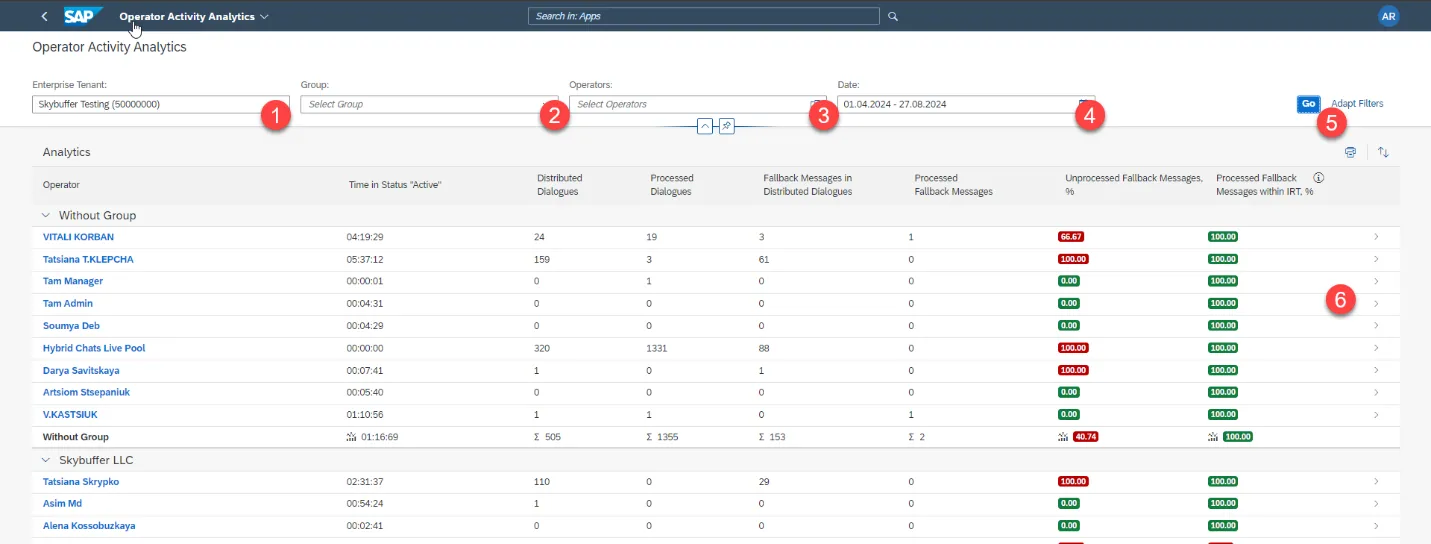
Task: Show info for Processed Fallback Messages within IRT
Action: click(x=1318, y=178)
